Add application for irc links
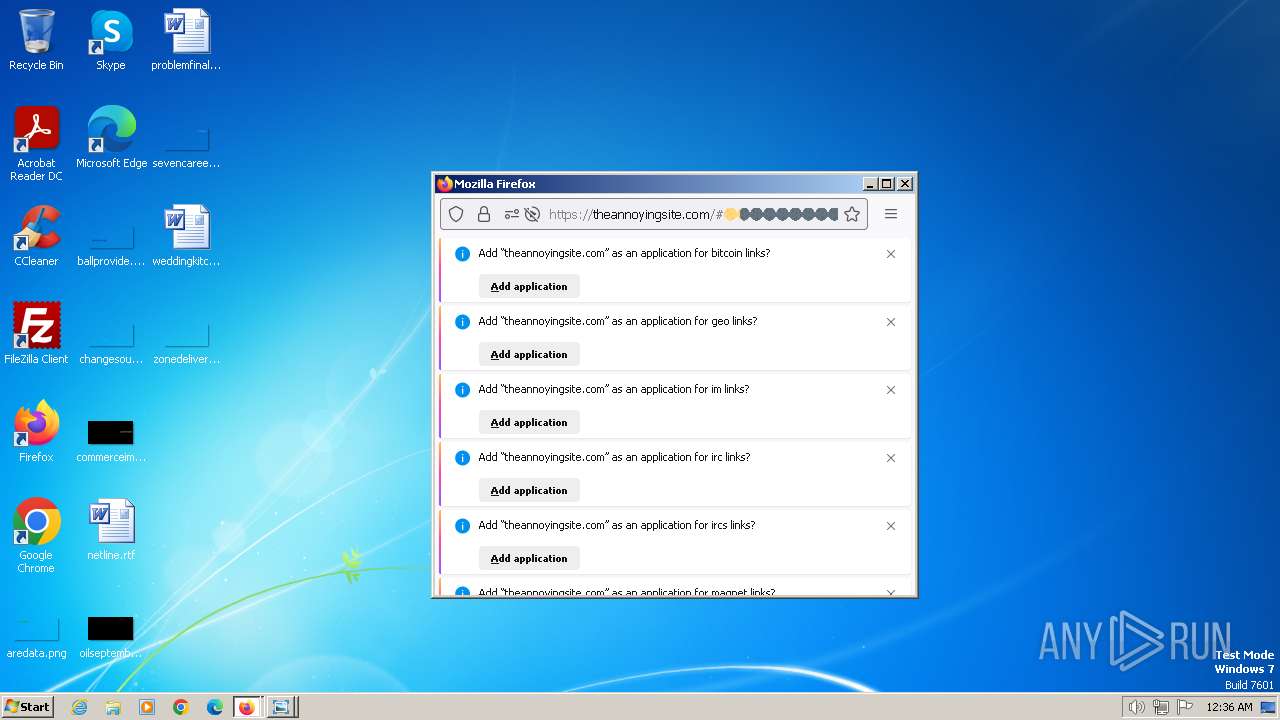Screen dimensions: 1280x720 [529, 490]
